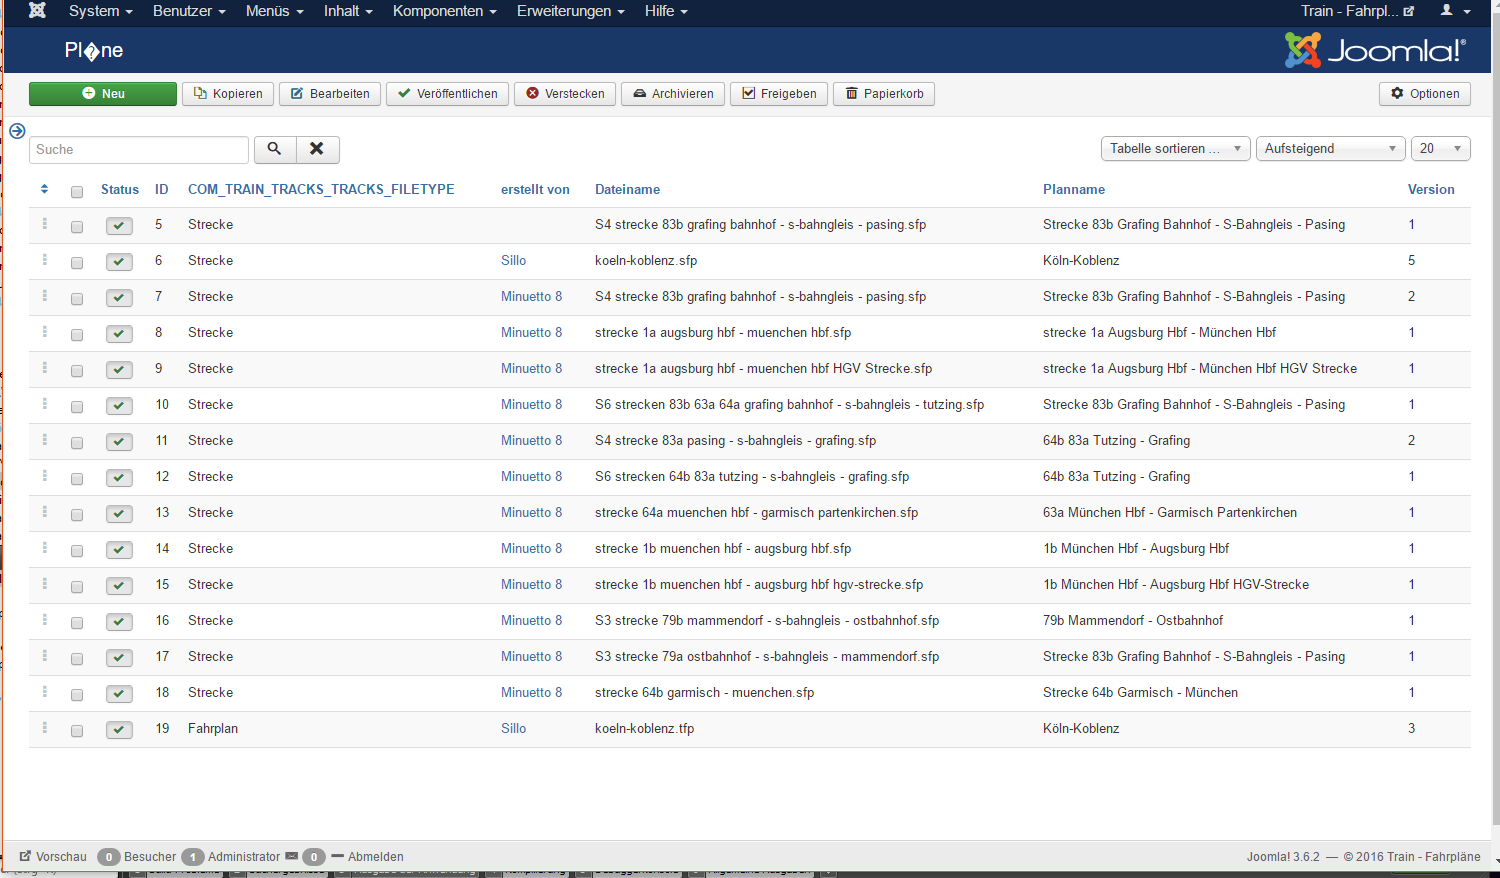Sort table by Dateiname column header

tap(627, 189)
